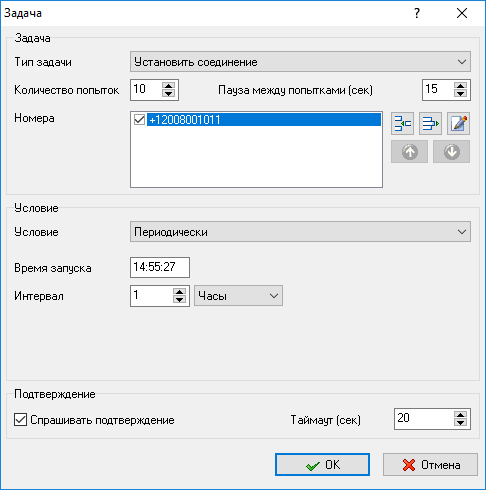Expand the Условие Периодически dropdown
The height and width of the screenshot is (490, 486).
(300, 232)
